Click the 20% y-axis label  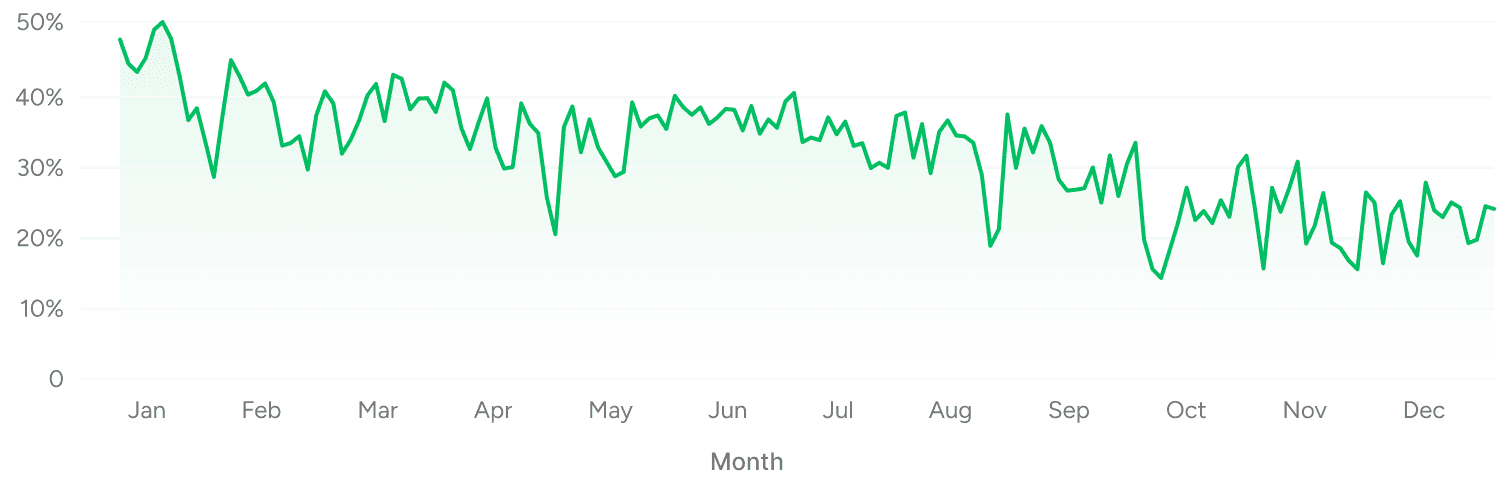coord(41,239)
